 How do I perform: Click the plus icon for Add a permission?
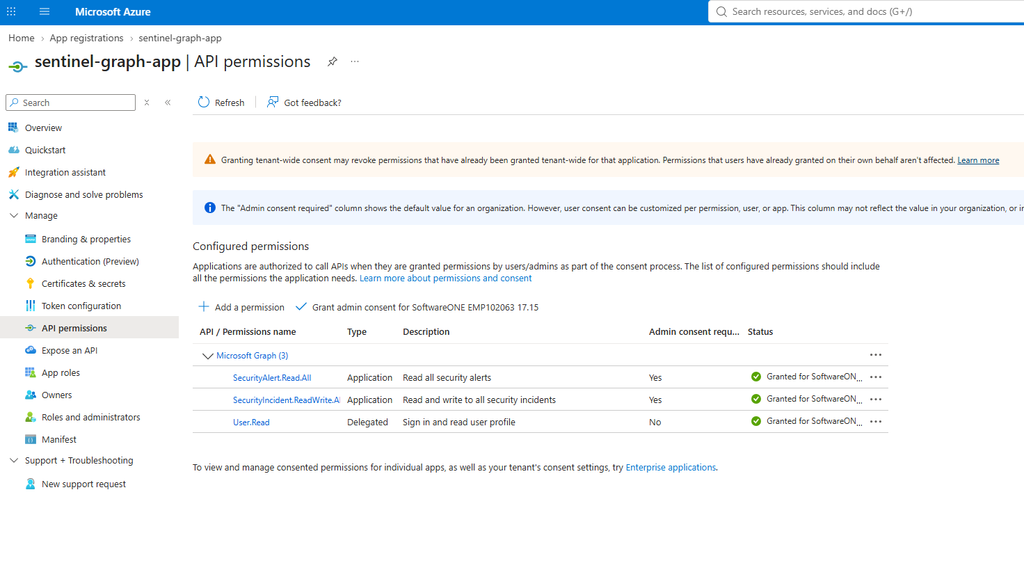click(x=204, y=306)
